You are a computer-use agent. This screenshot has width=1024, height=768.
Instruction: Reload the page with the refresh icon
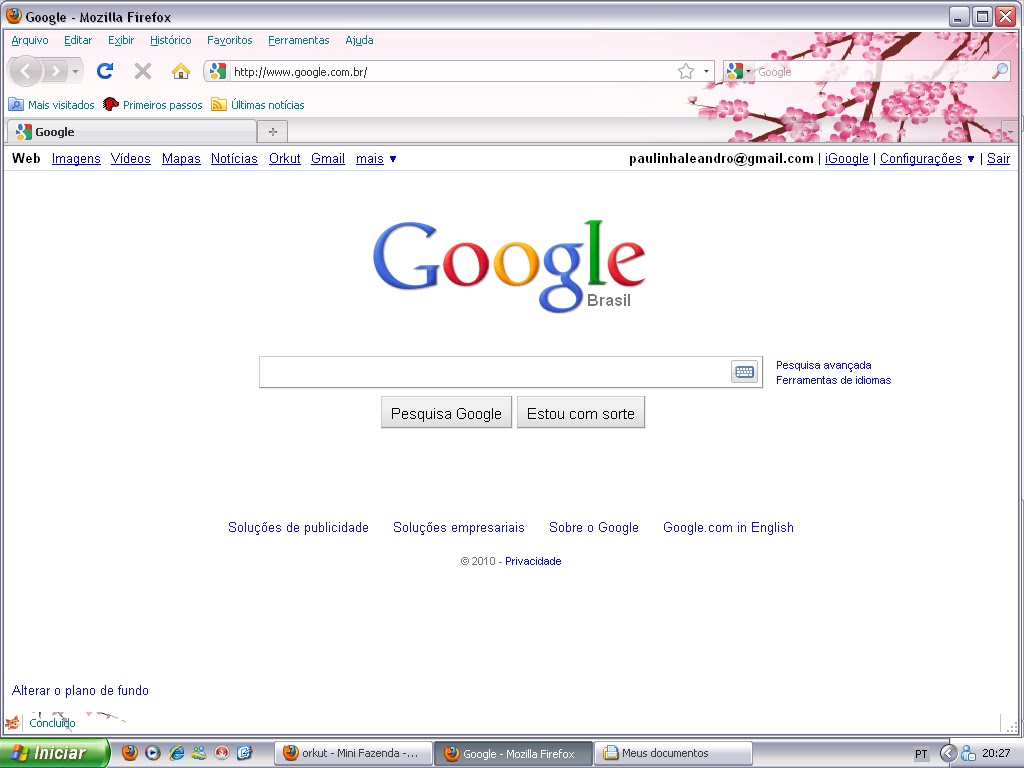click(105, 71)
